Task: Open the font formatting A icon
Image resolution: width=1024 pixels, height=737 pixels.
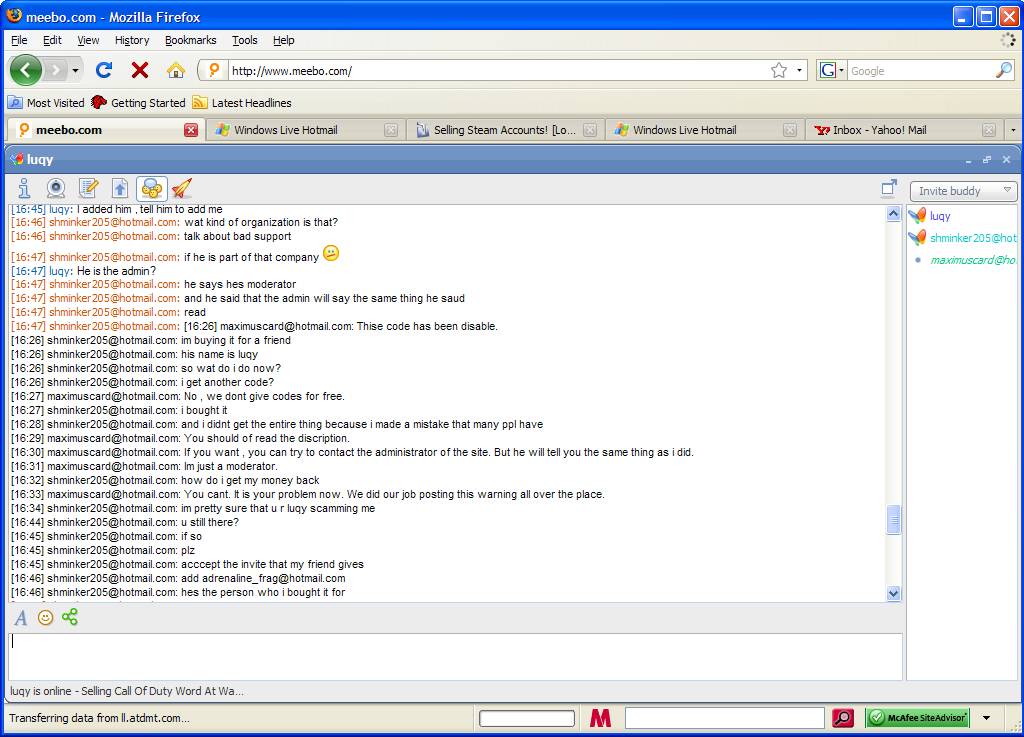Action: pyautogui.click(x=21, y=618)
